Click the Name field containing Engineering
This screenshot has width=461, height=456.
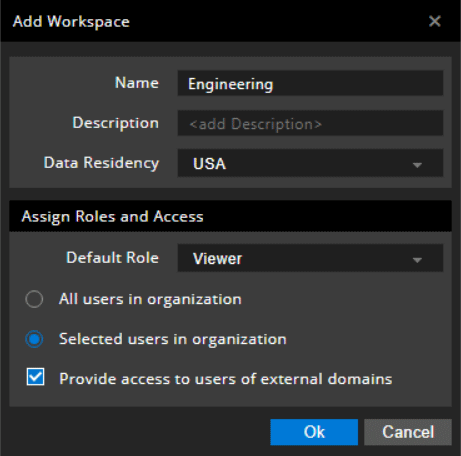(x=310, y=83)
